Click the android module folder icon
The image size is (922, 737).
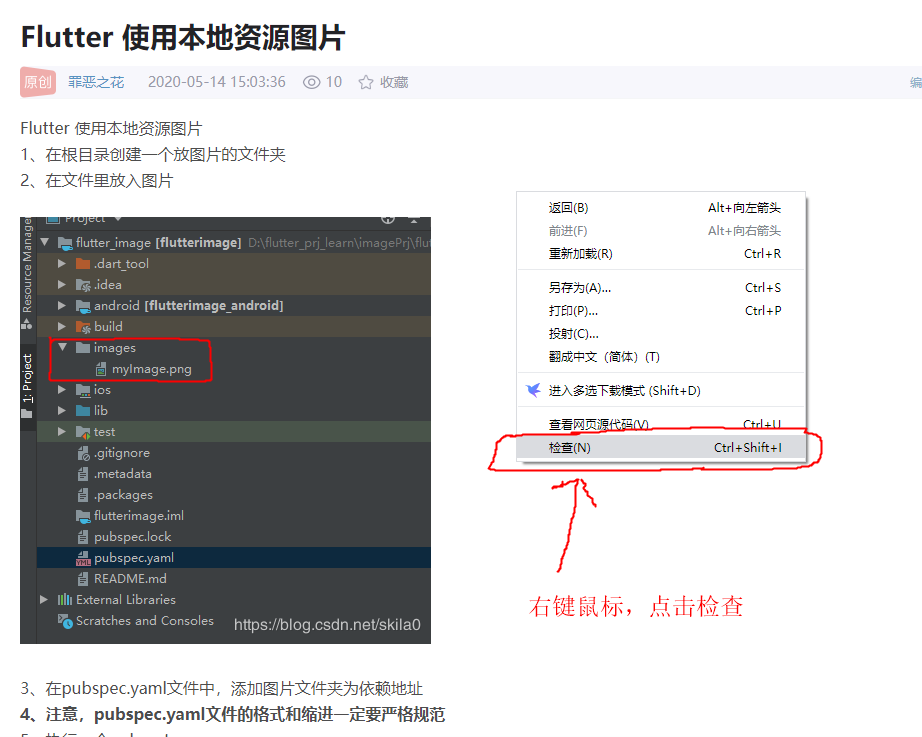coord(83,306)
